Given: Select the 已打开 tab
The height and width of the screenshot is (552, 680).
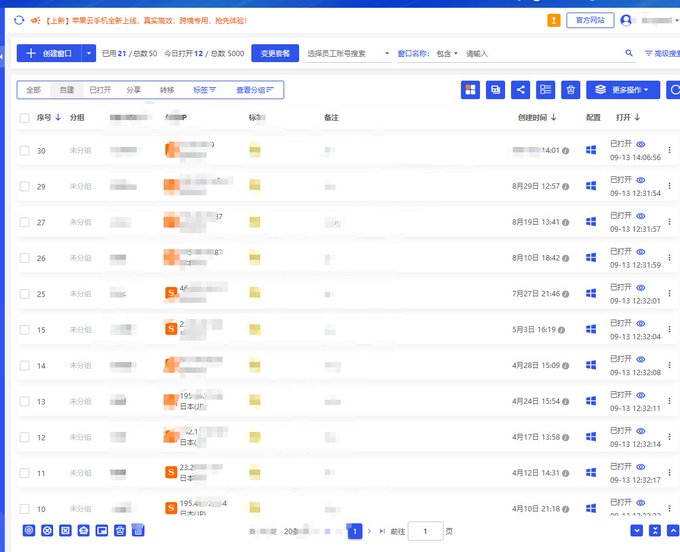Looking at the screenshot, I should [100, 90].
